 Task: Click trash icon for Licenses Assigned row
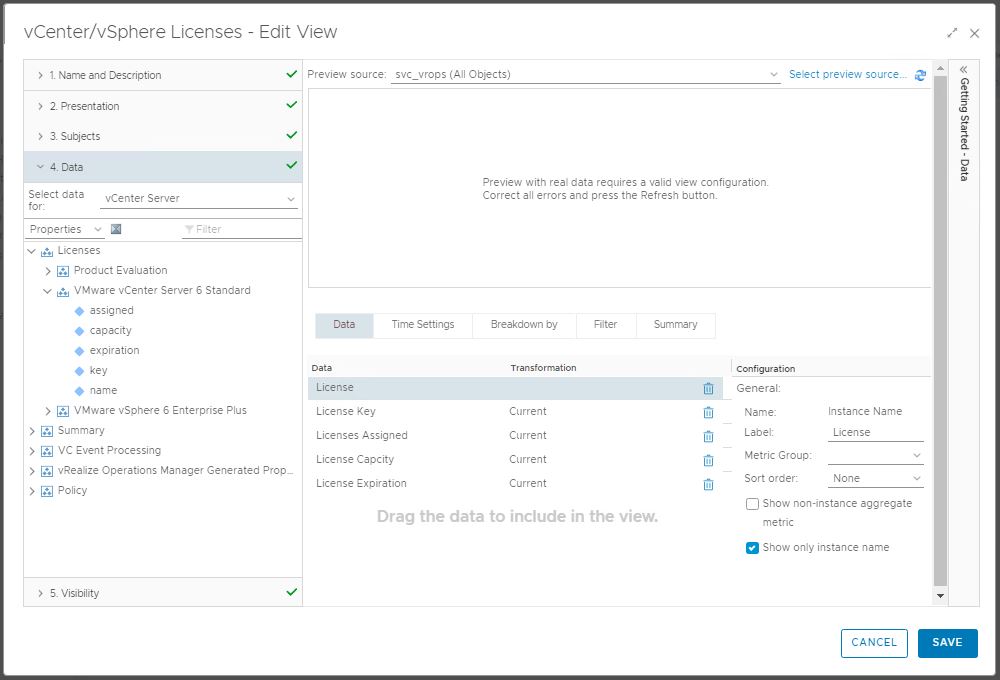pyautogui.click(x=708, y=436)
